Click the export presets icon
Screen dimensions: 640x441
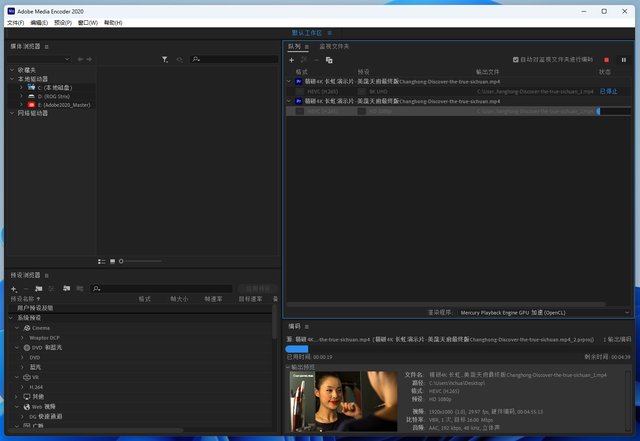(80, 289)
